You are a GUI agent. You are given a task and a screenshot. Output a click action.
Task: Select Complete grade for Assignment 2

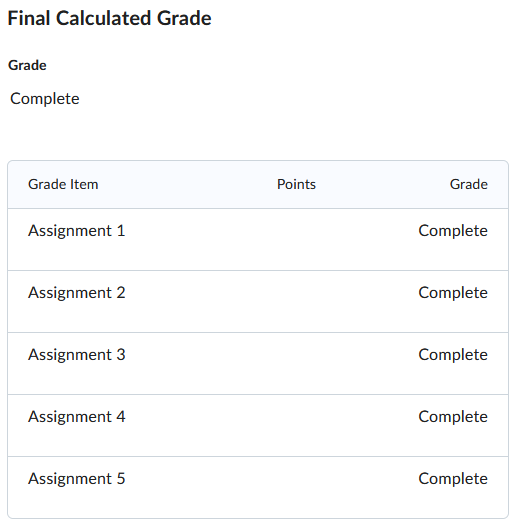453,293
